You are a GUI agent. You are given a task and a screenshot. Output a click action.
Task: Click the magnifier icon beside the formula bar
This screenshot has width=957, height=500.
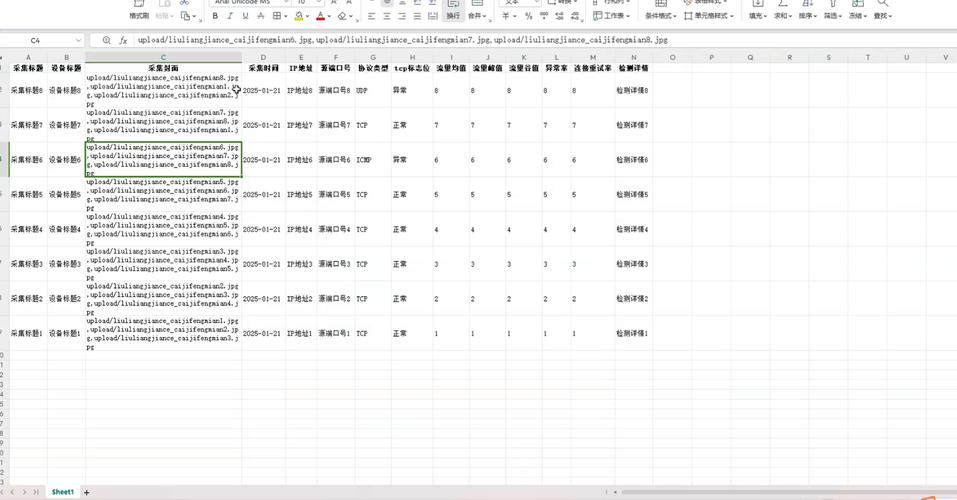coord(106,40)
